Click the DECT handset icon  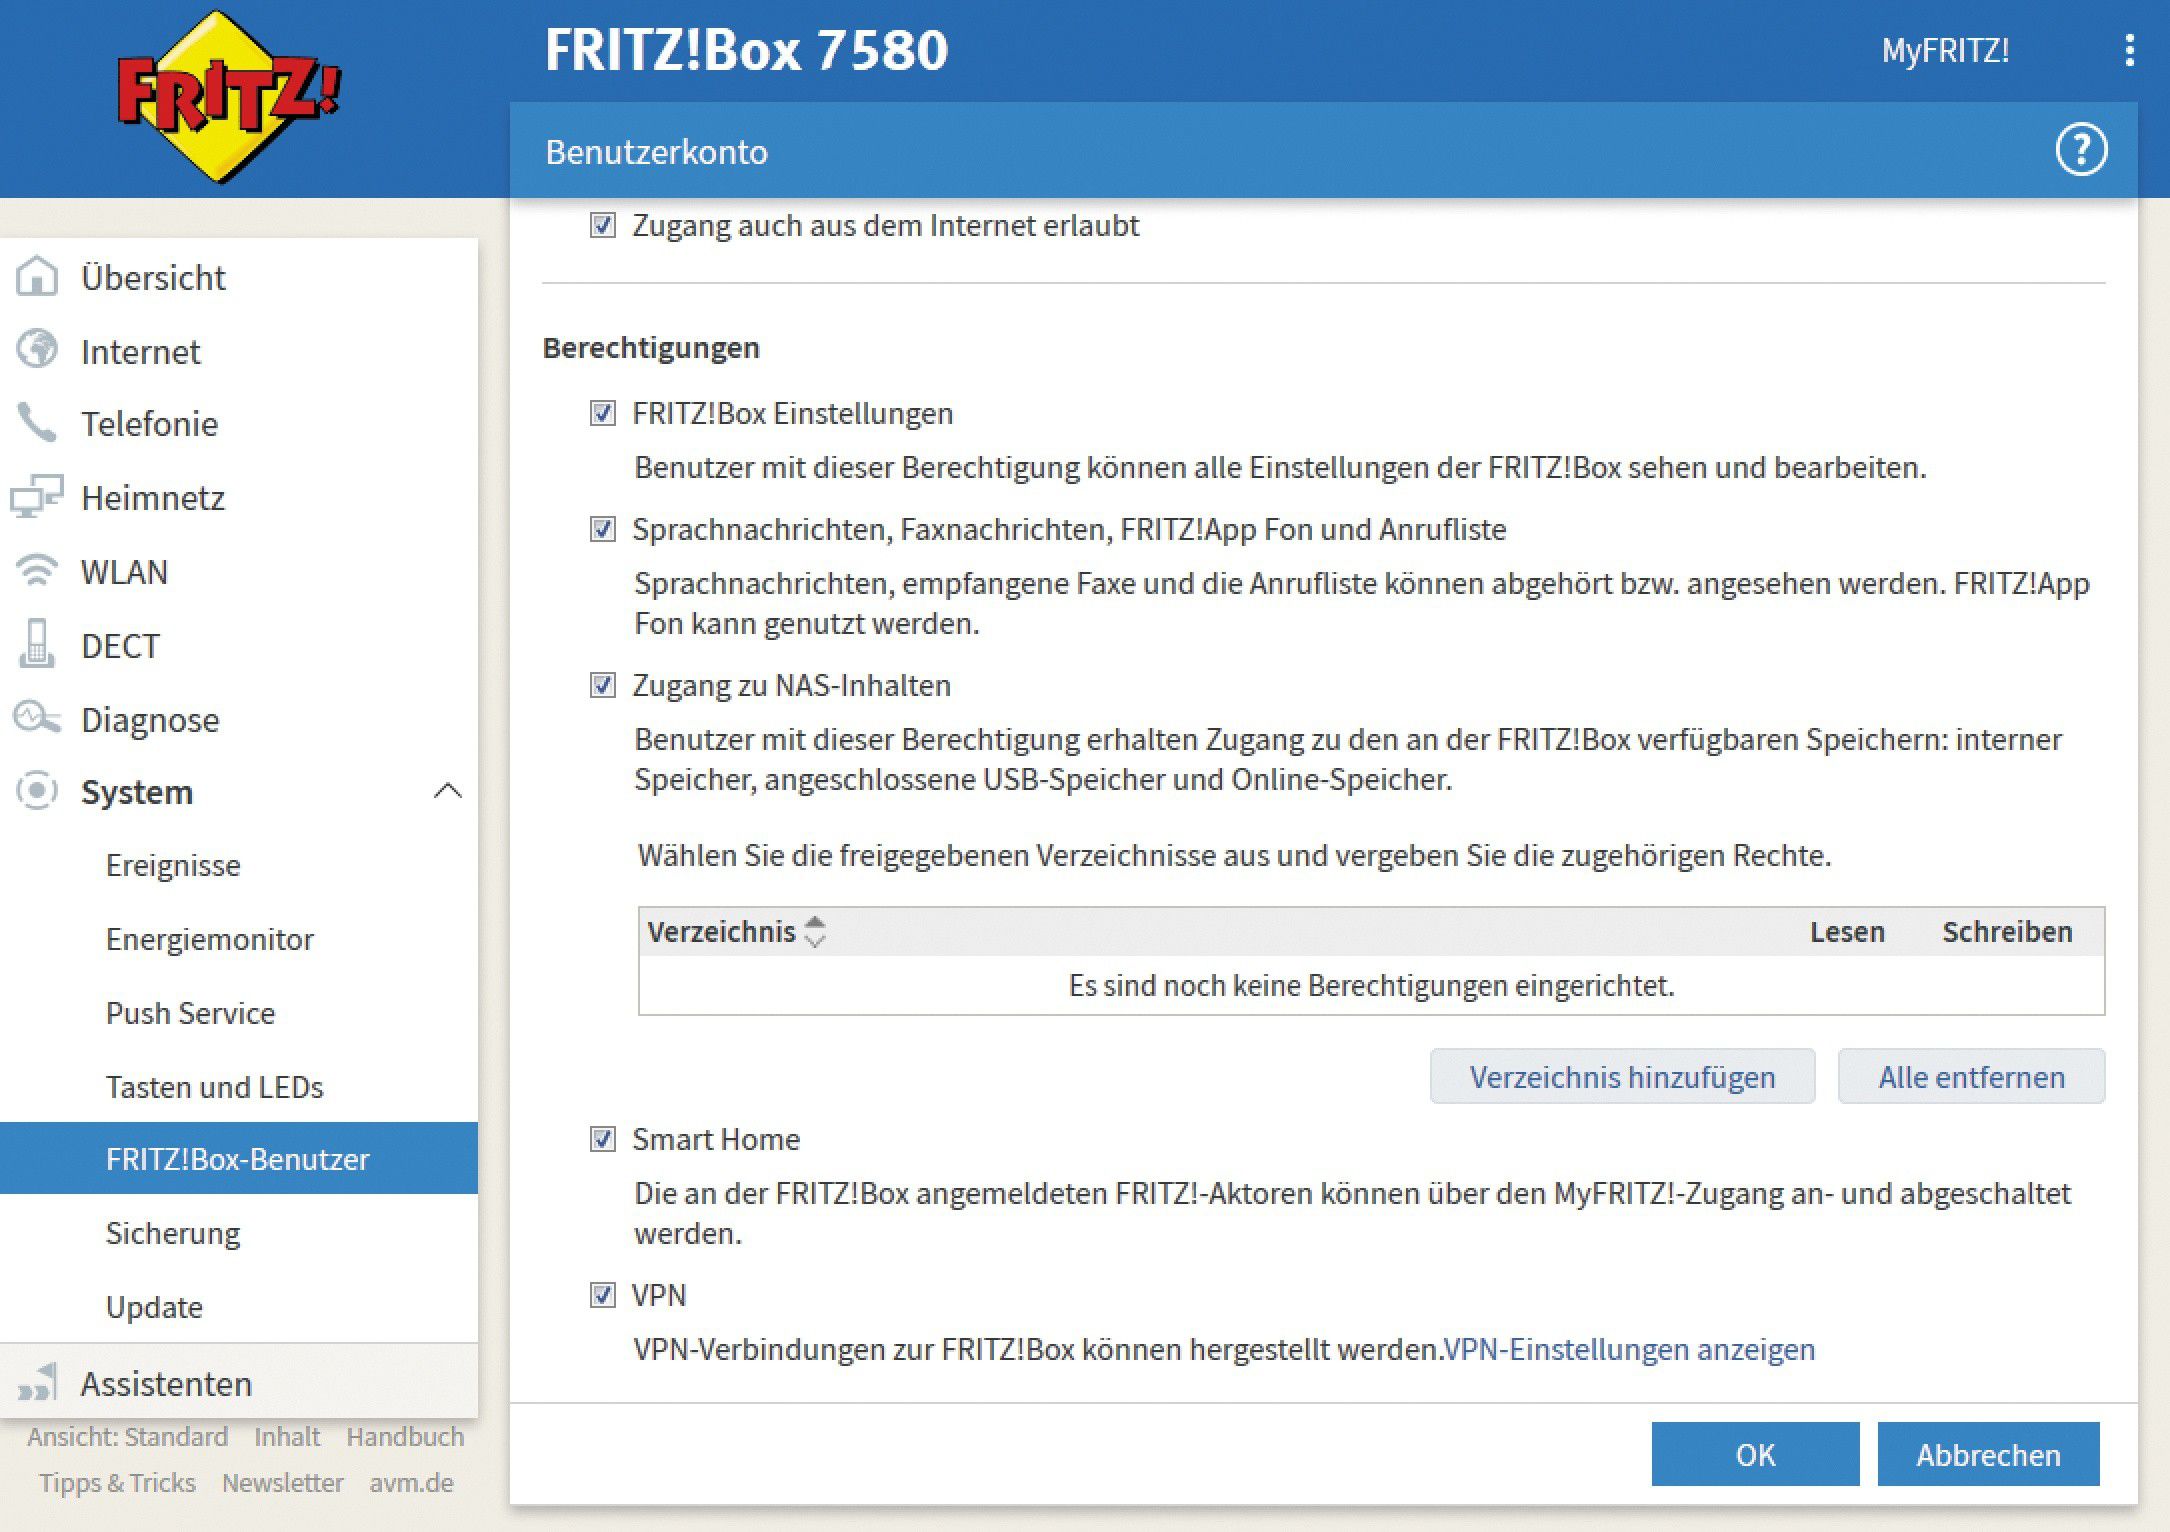pyautogui.click(x=37, y=645)
